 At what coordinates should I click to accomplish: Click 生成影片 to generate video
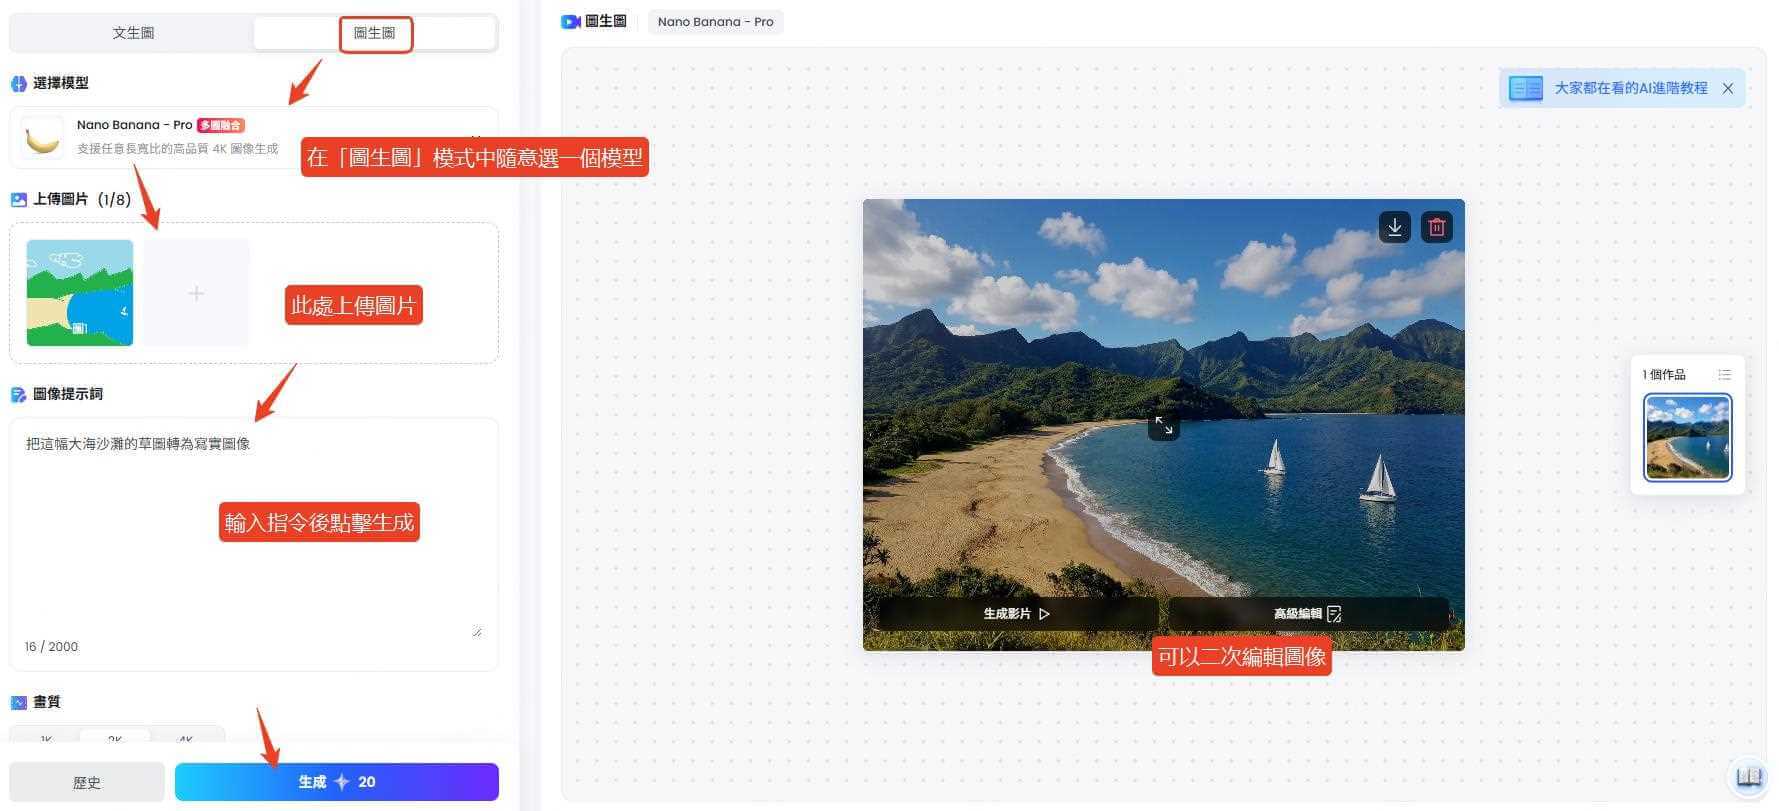click(x=1016, y=613)
